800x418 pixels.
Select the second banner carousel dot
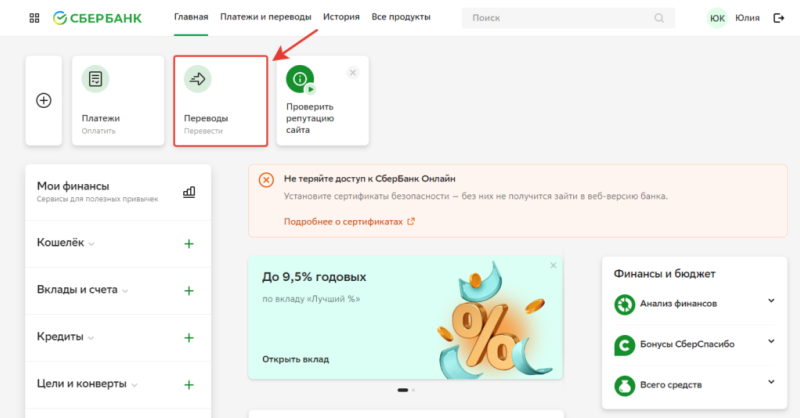413,390
